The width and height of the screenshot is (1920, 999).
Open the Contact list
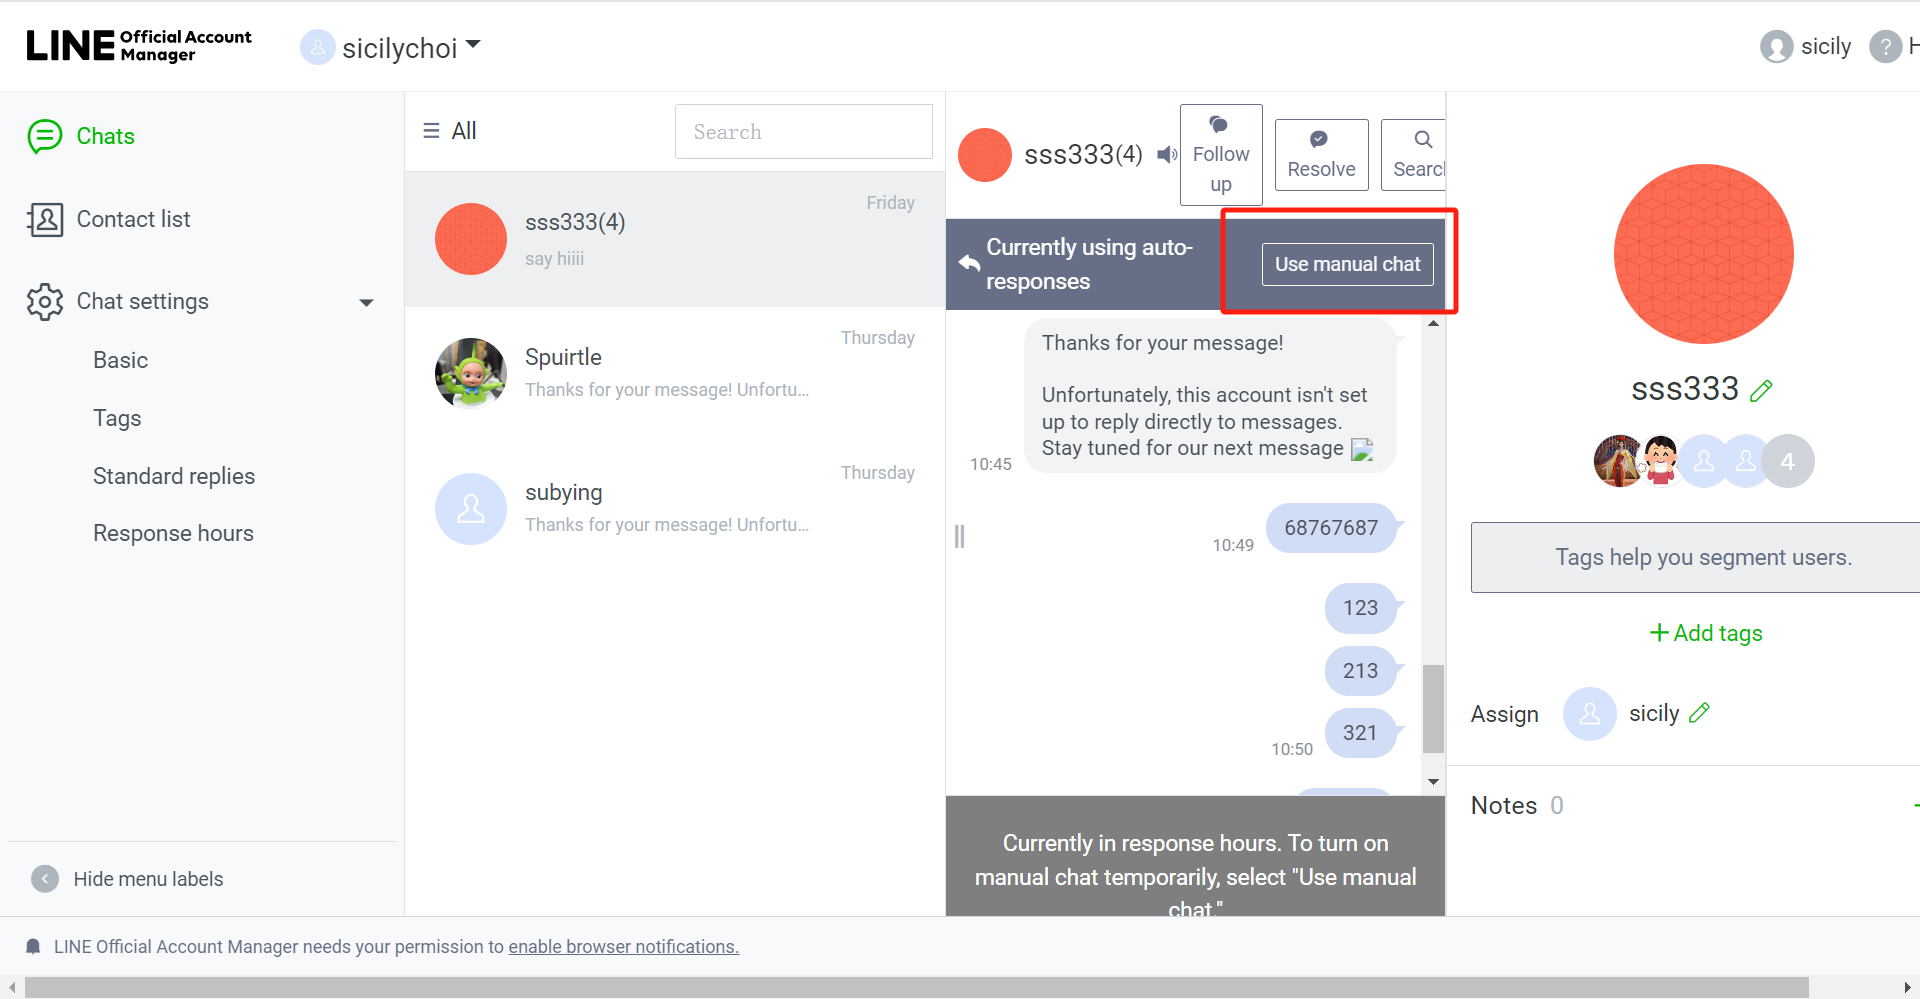pos(134,219)
